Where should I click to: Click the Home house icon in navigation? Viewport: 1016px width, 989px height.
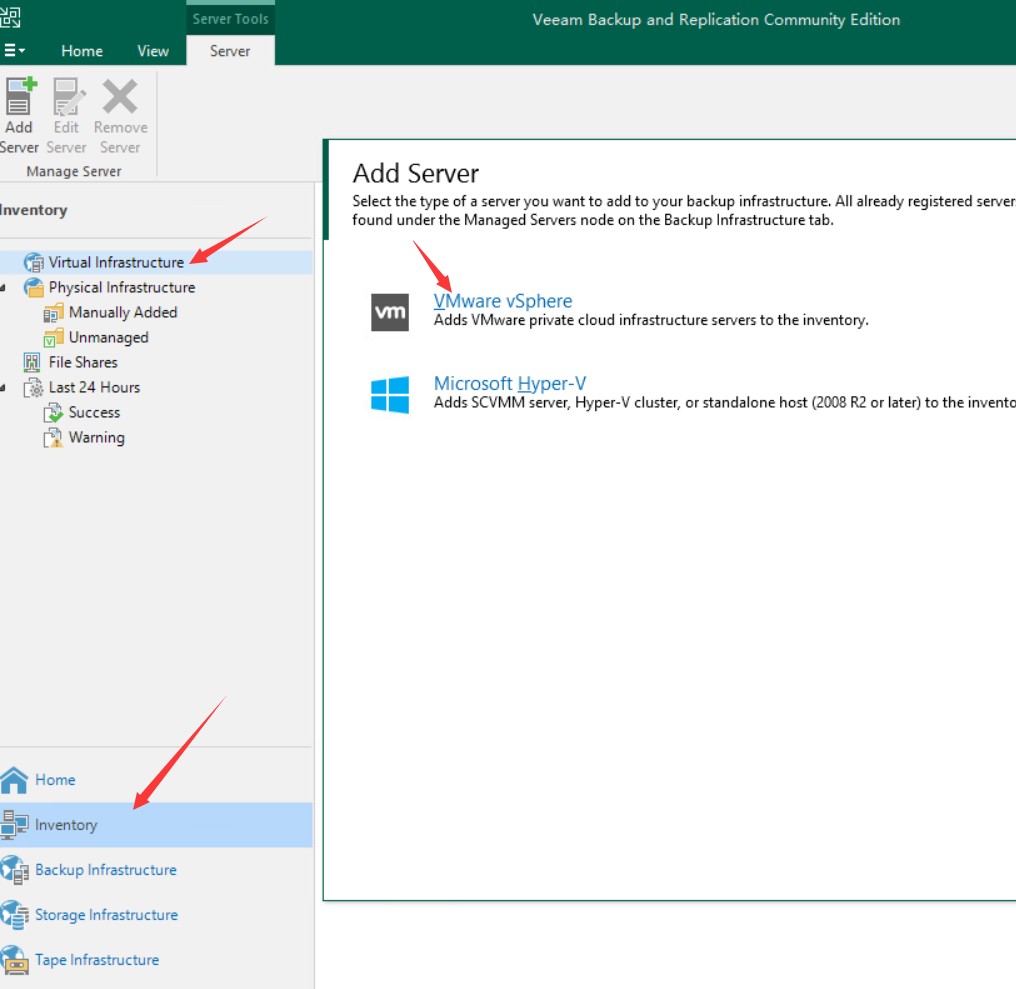14,780
